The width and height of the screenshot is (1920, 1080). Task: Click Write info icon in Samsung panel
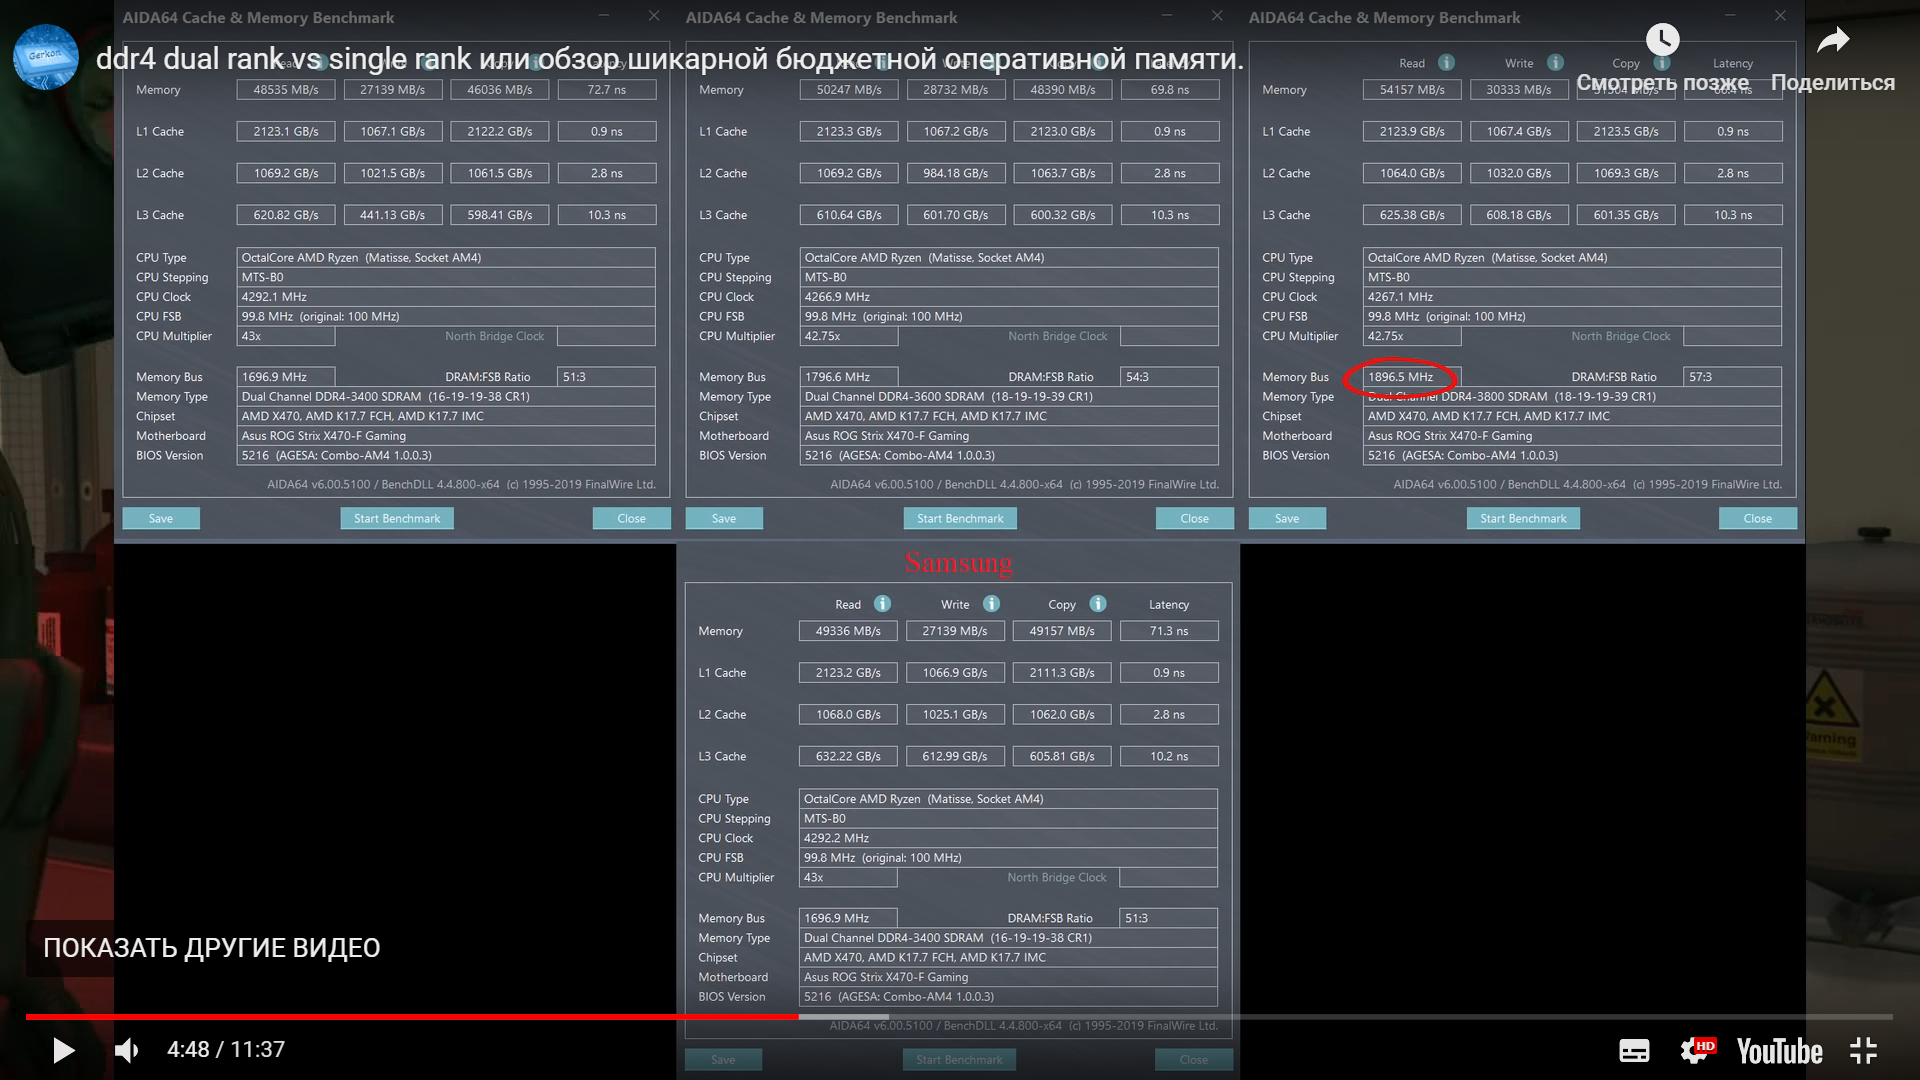(991, 604)
